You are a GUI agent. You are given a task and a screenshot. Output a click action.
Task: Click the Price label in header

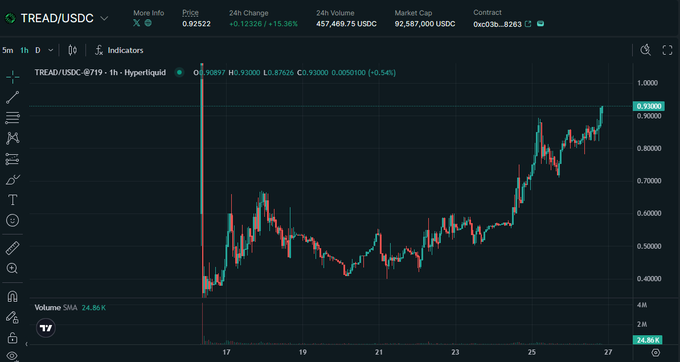click(x=190, y=13)
